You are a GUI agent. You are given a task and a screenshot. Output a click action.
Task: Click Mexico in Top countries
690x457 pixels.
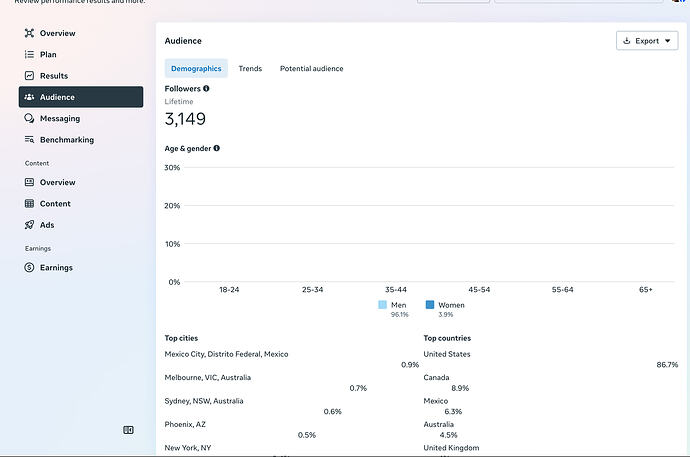point(436,401)
